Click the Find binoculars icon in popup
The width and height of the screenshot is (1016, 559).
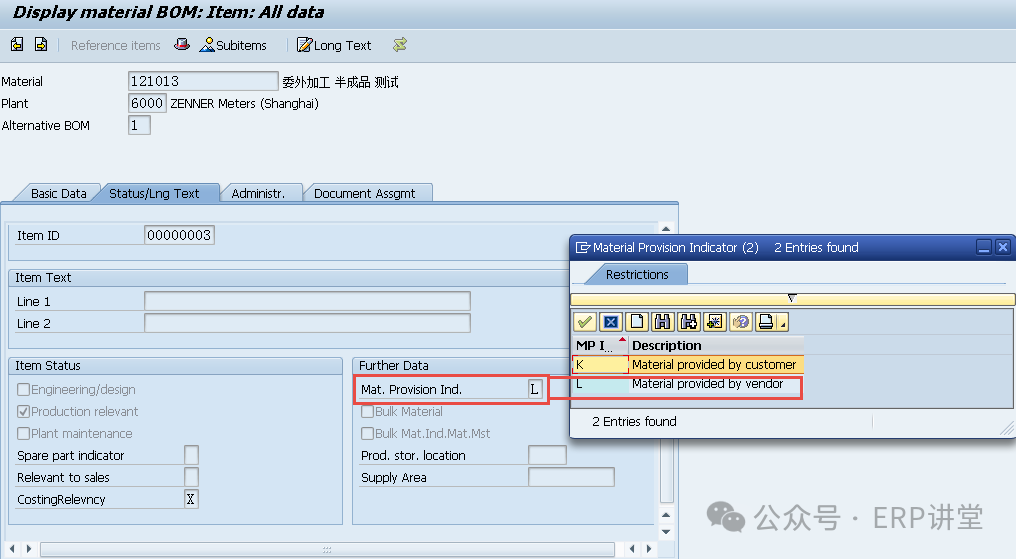click(662, 322)
